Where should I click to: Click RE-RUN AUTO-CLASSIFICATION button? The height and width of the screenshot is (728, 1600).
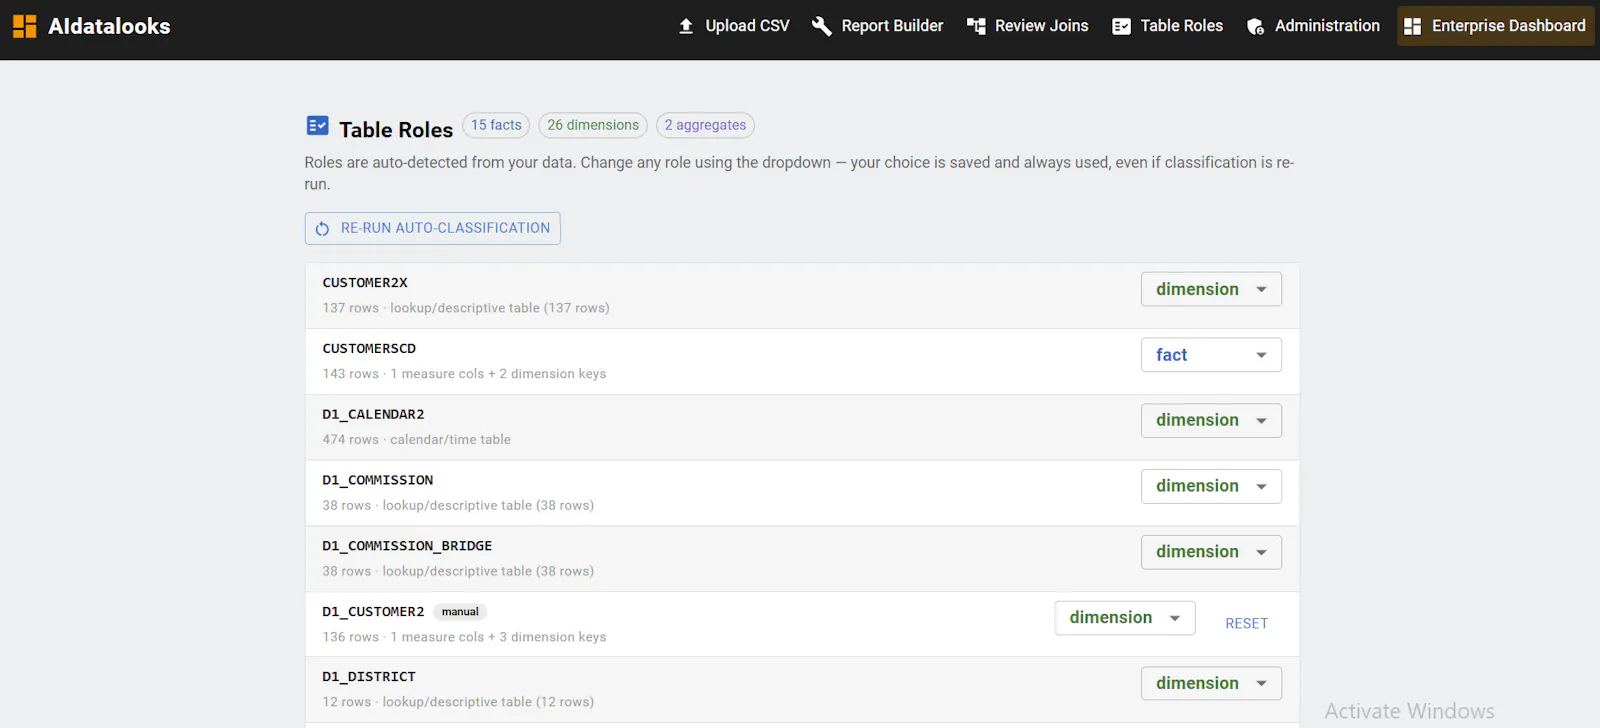point(433,228)
